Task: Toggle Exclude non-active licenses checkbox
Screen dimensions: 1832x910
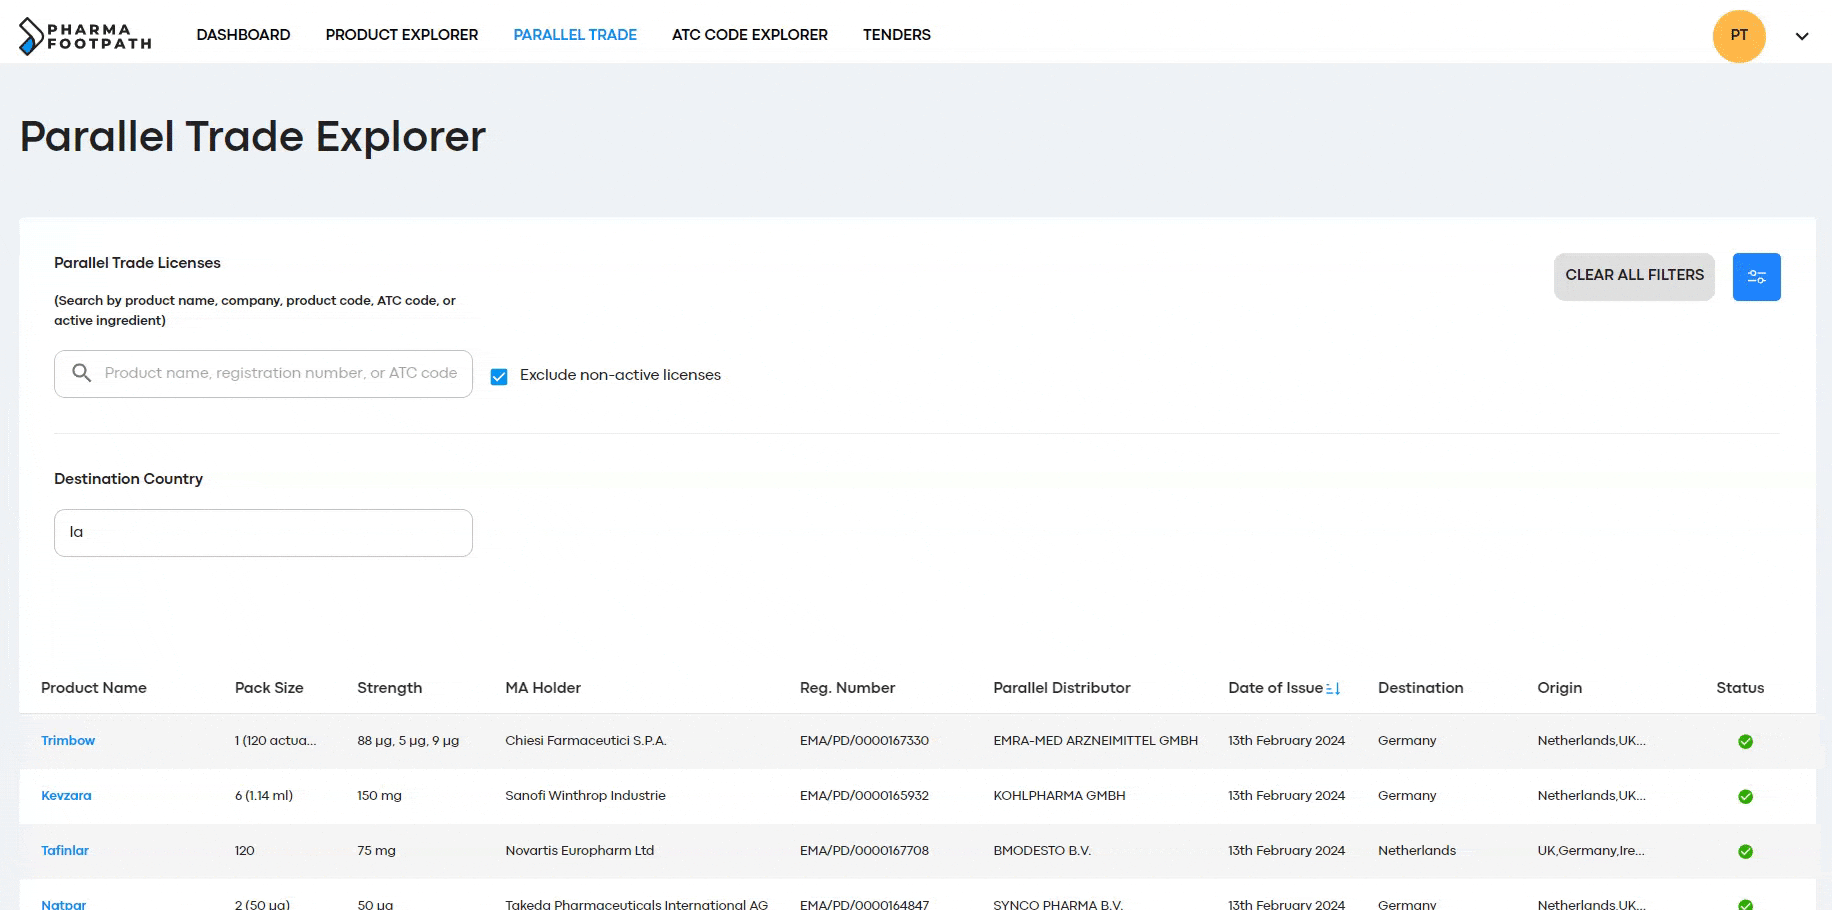Action: coord(499,376)
